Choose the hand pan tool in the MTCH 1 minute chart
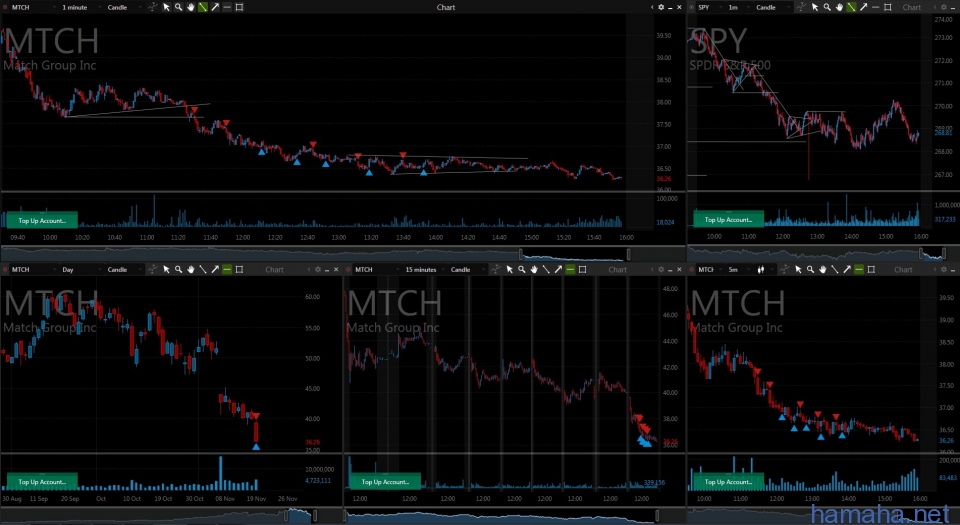Viewport: 960px width, 525px height. [x=190, y=7]
